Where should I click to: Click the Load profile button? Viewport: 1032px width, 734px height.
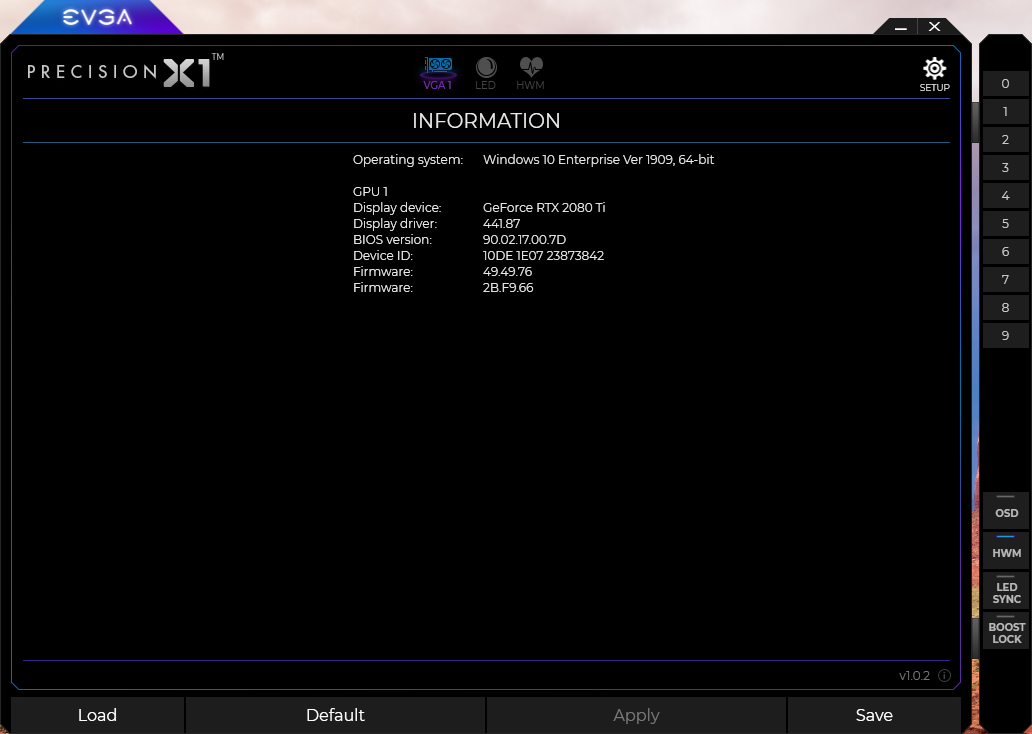coord(97,715)
